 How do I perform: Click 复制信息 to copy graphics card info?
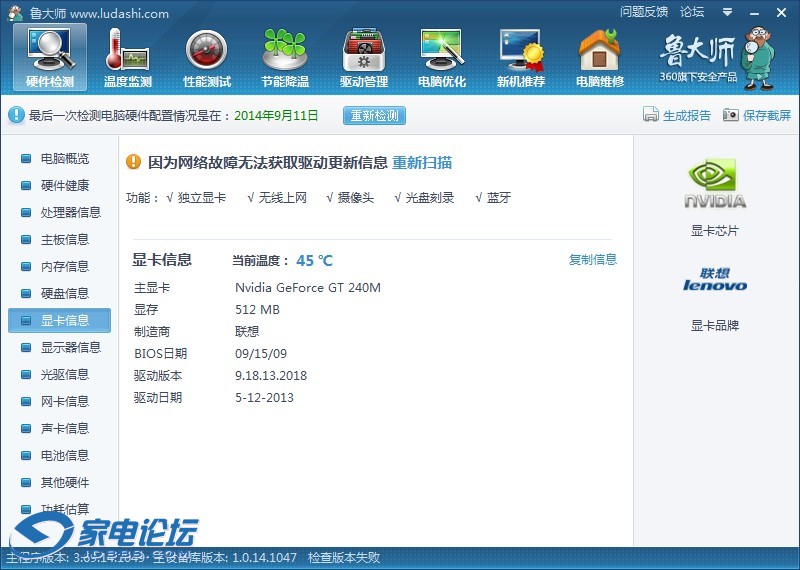(592, 259)
